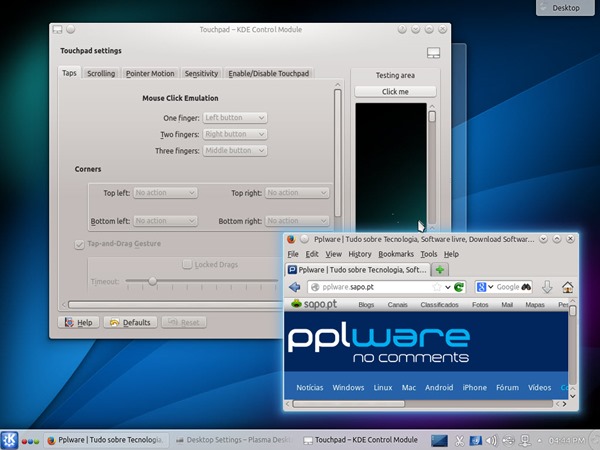Click the colored activities dots in taskbar
This screenshot has width=600, height=450.
[x=30, y=441]
